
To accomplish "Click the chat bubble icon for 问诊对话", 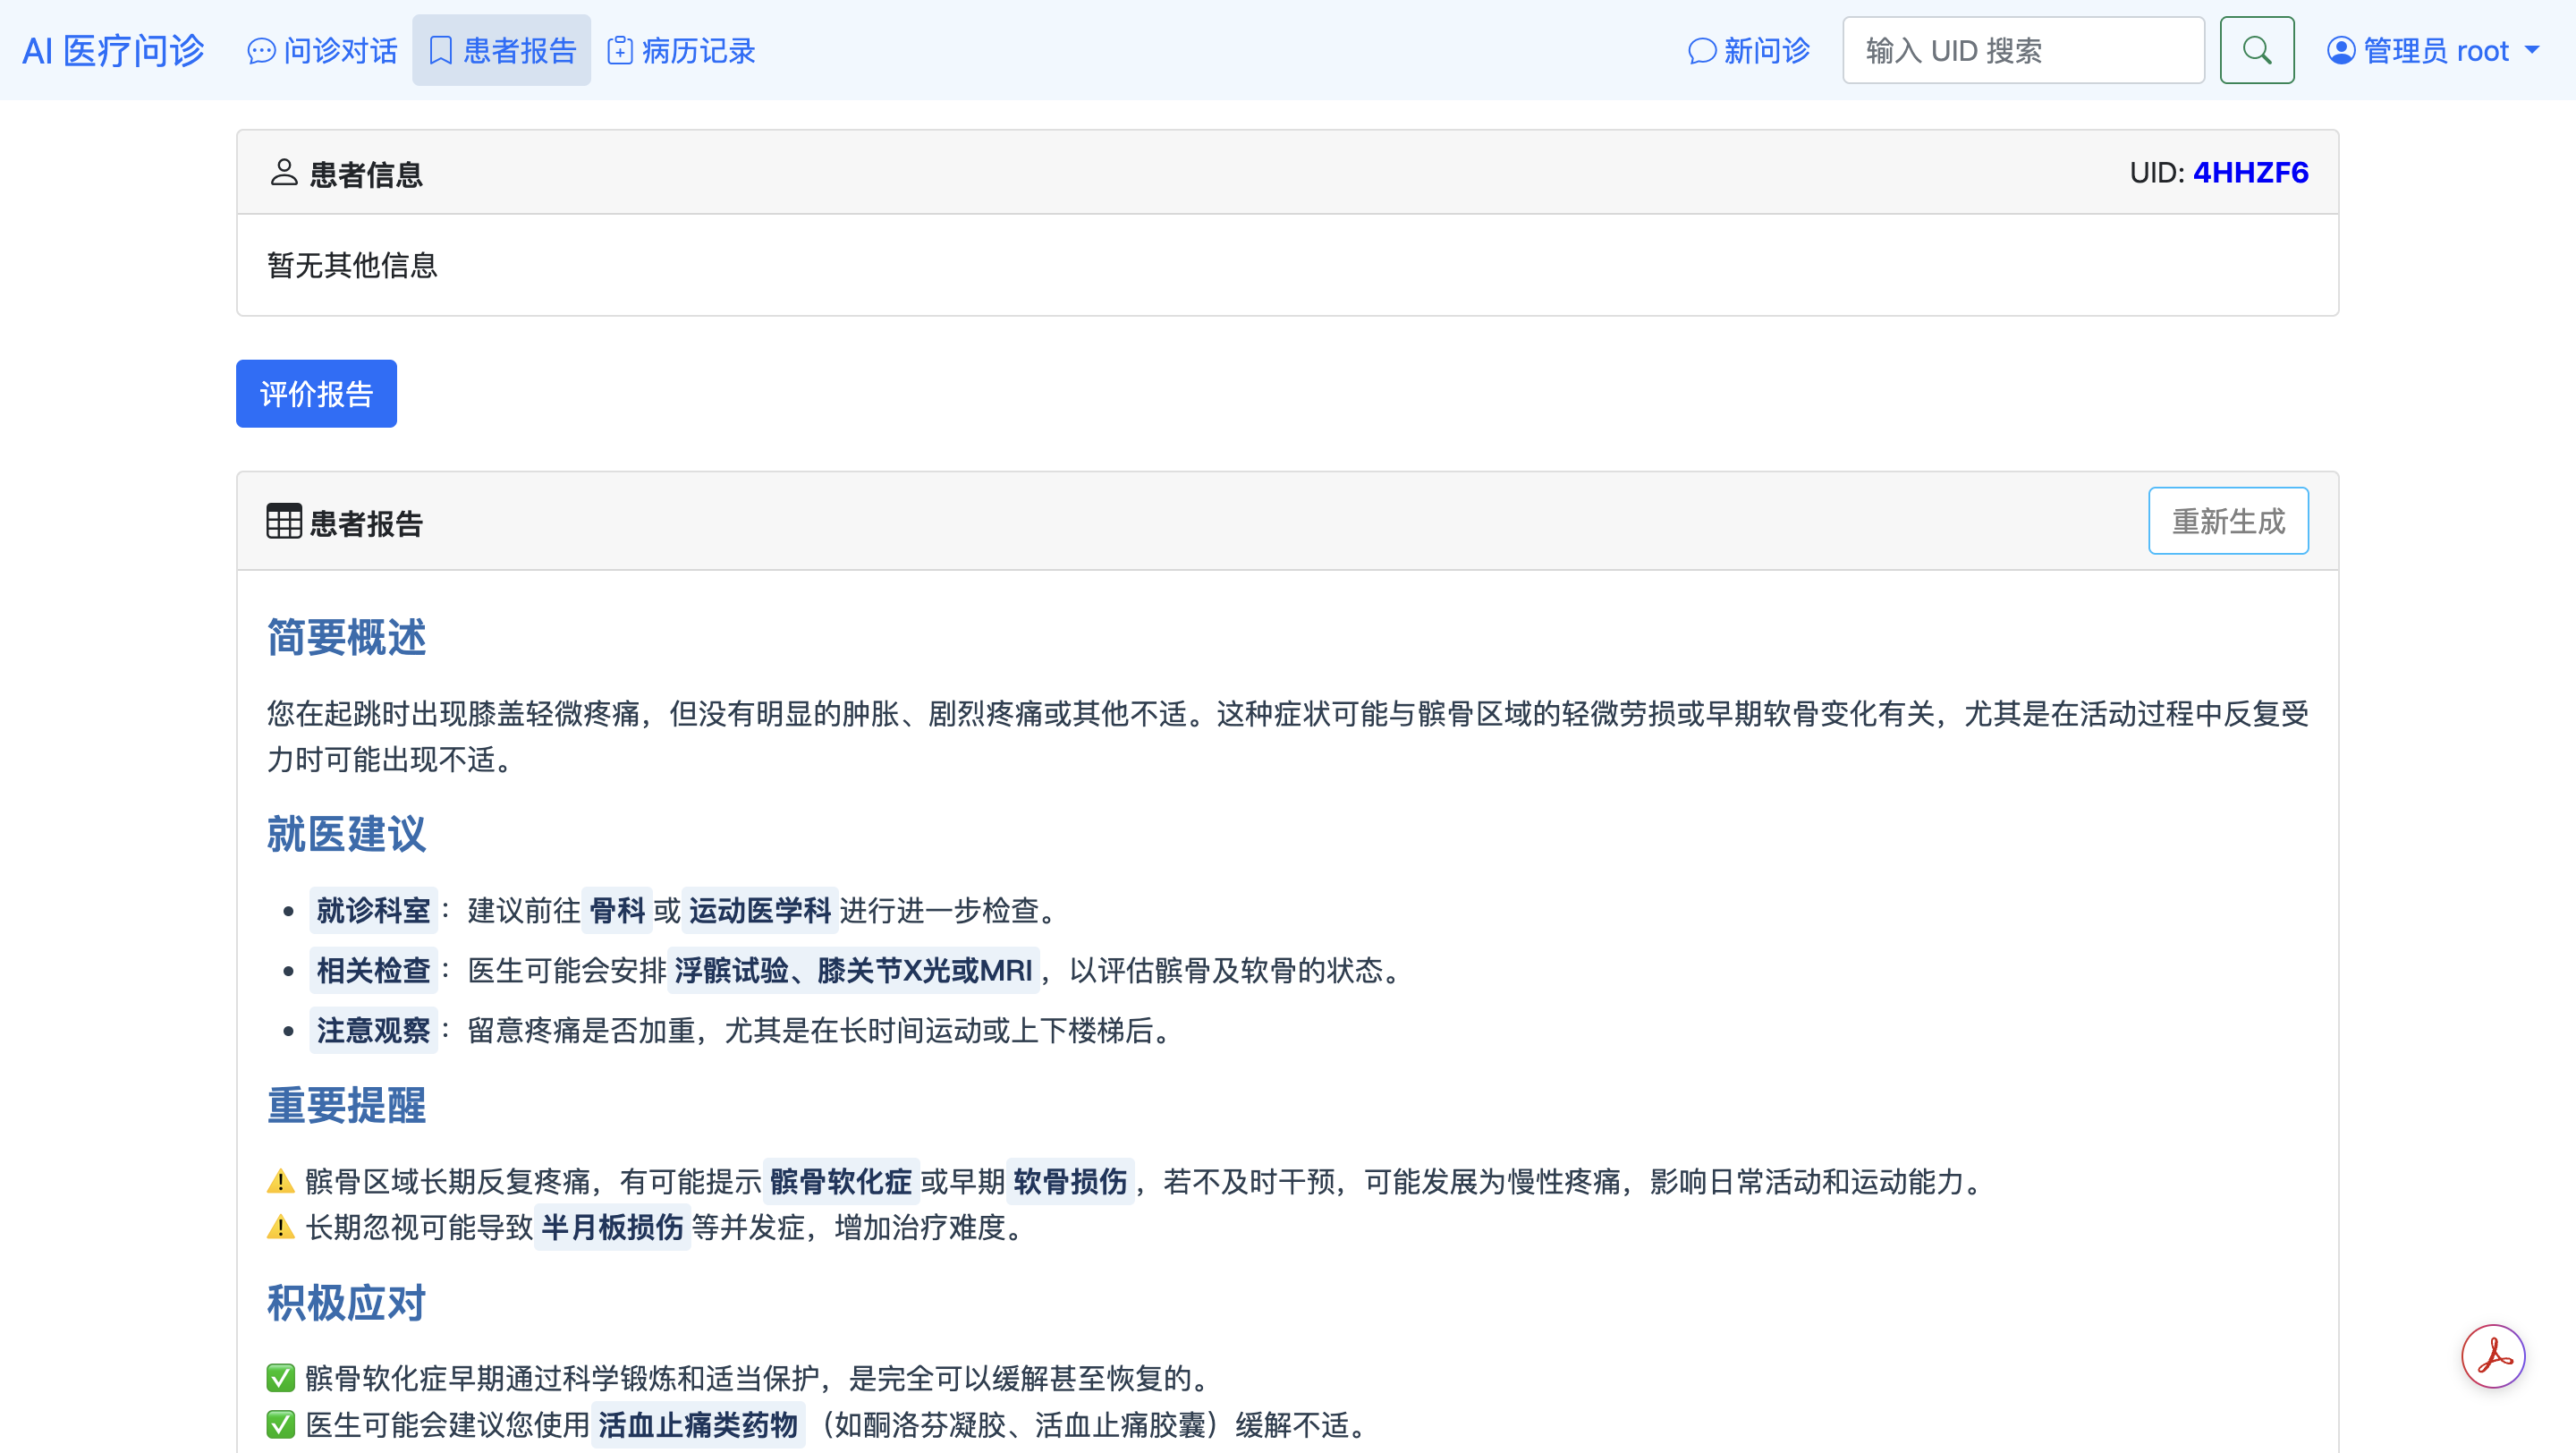I will (x=261, y=51).
